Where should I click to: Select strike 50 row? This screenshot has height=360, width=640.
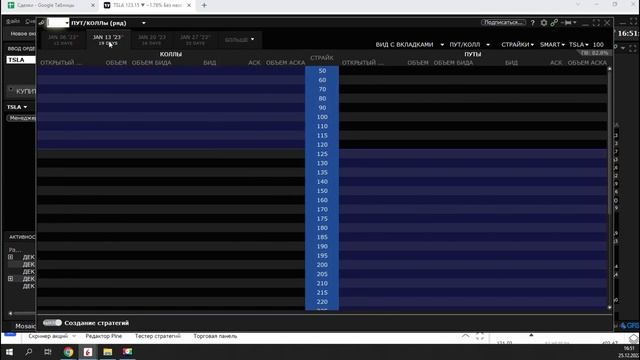pos(322,71)
